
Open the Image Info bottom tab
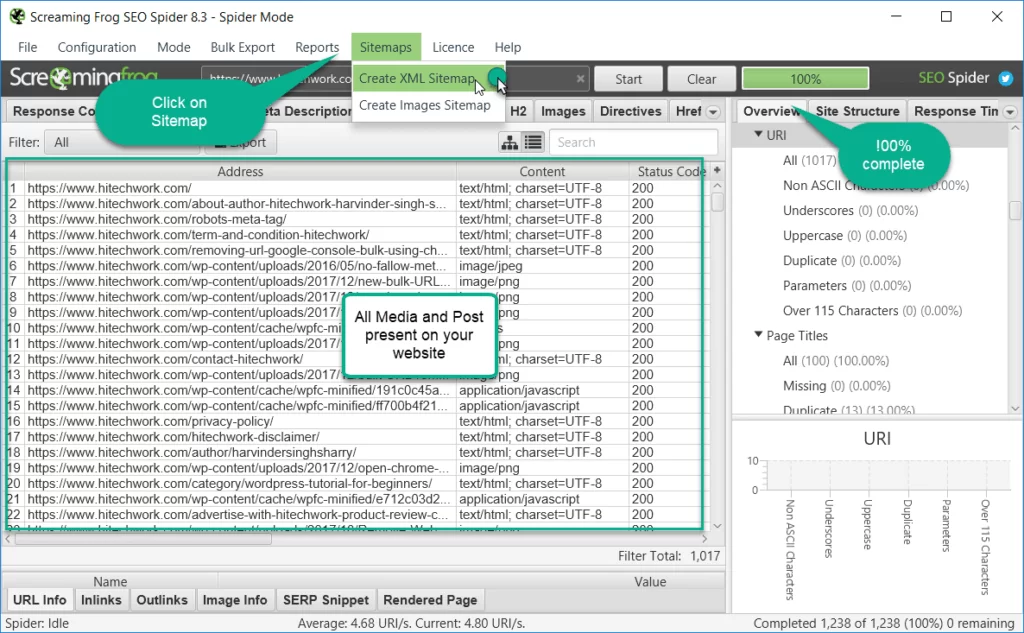(x=234, y=600)
